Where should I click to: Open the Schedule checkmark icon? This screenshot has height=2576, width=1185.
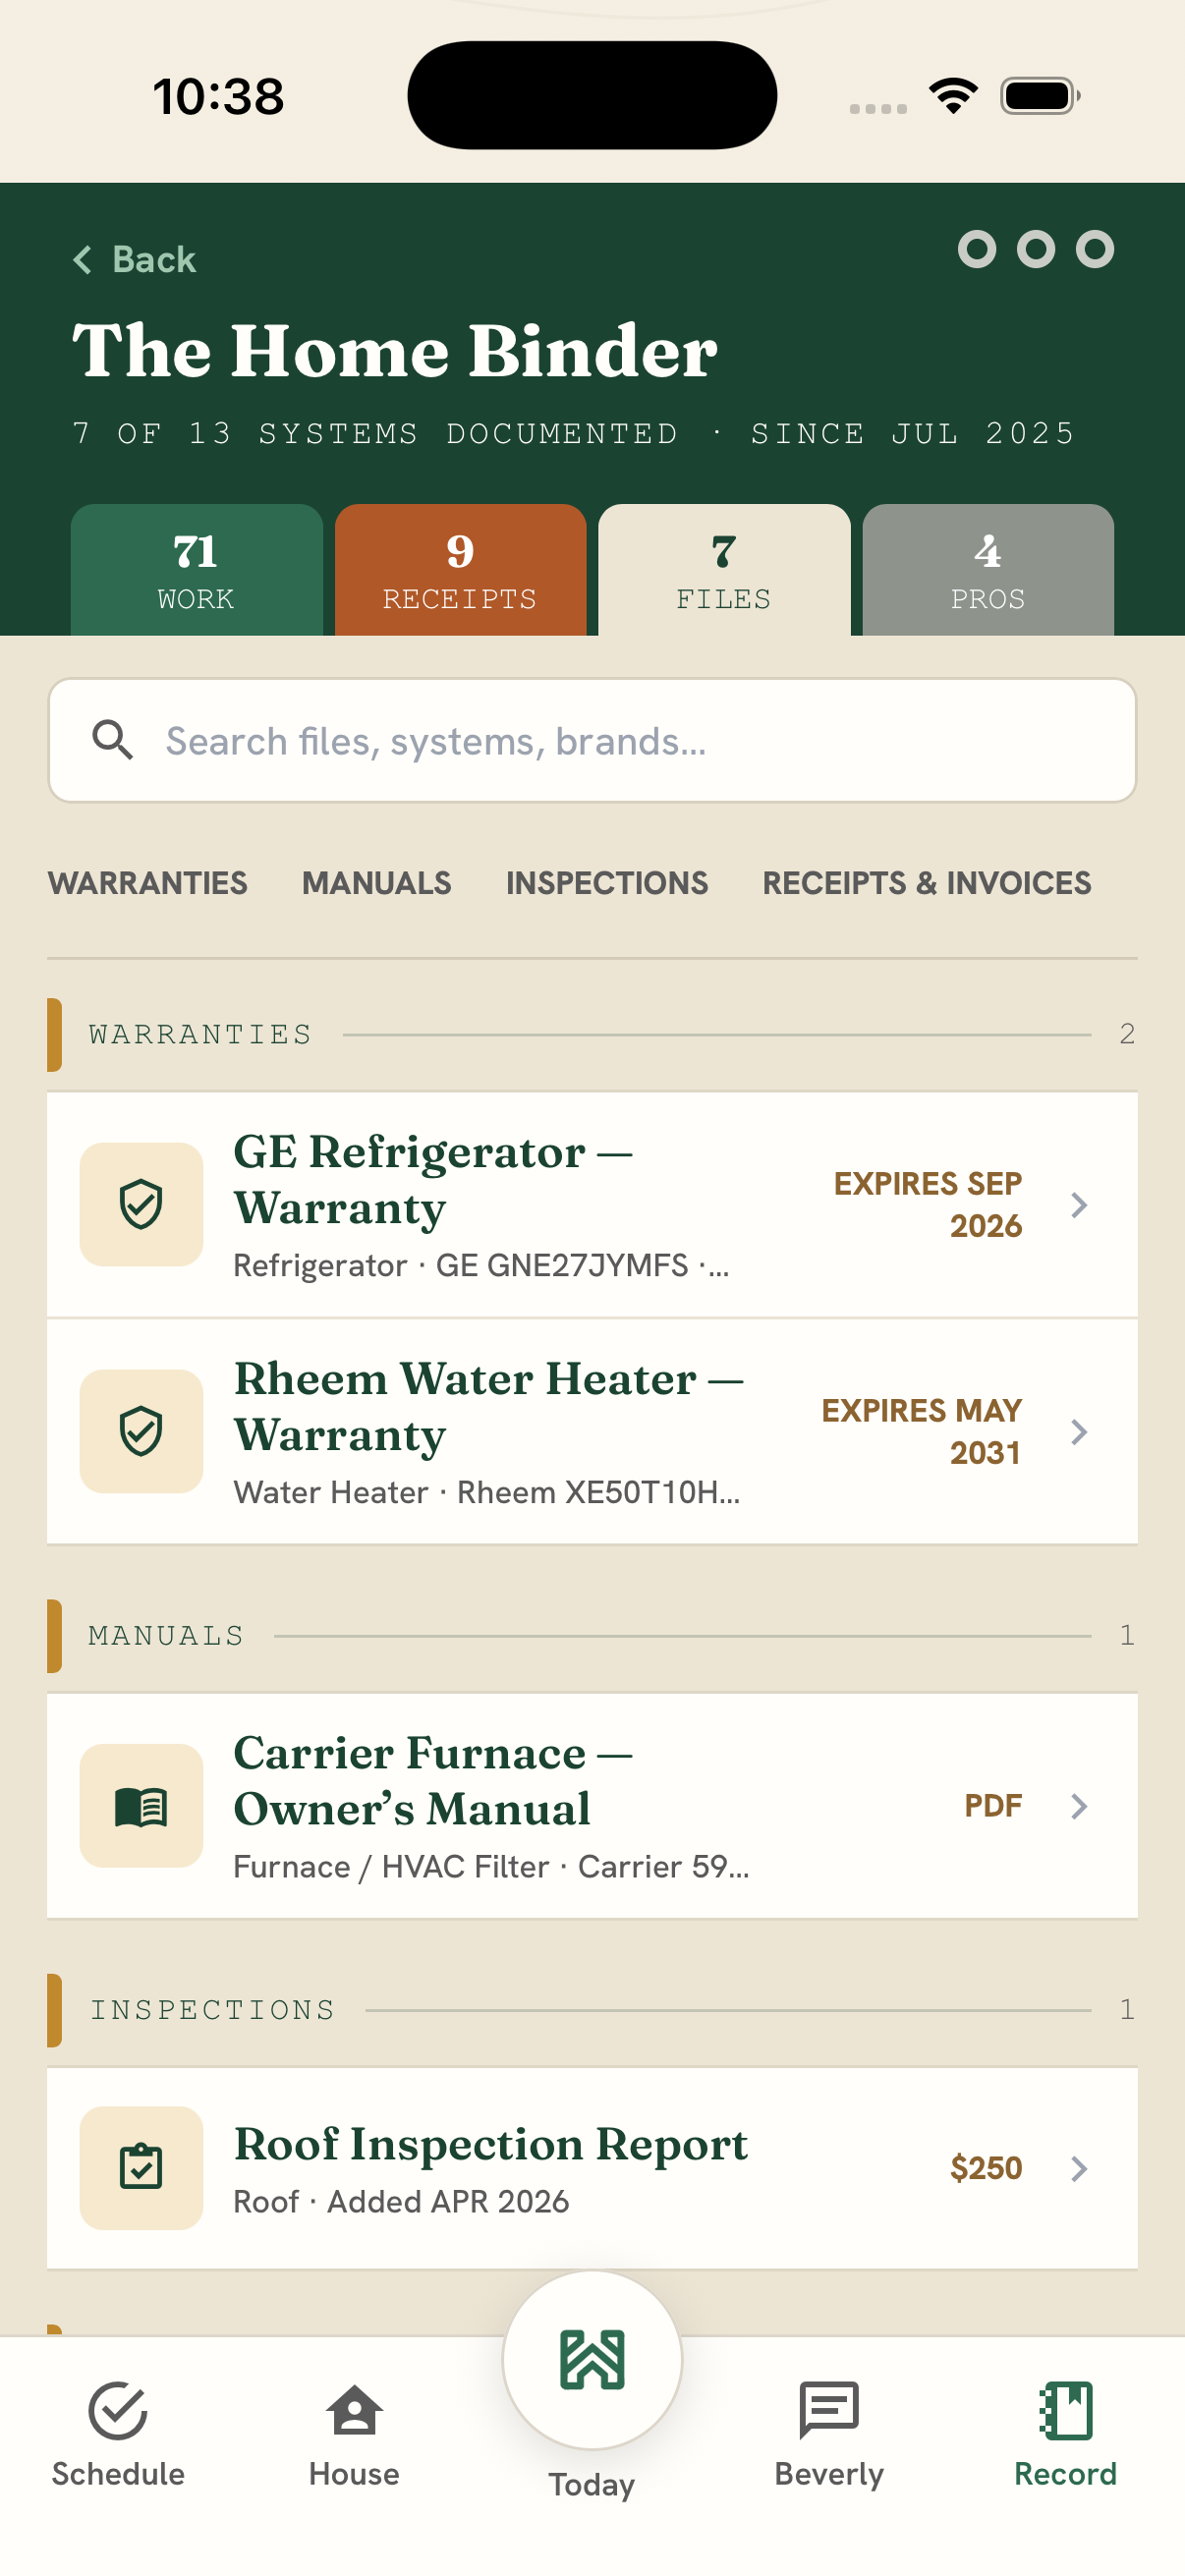click(118, 2411)
